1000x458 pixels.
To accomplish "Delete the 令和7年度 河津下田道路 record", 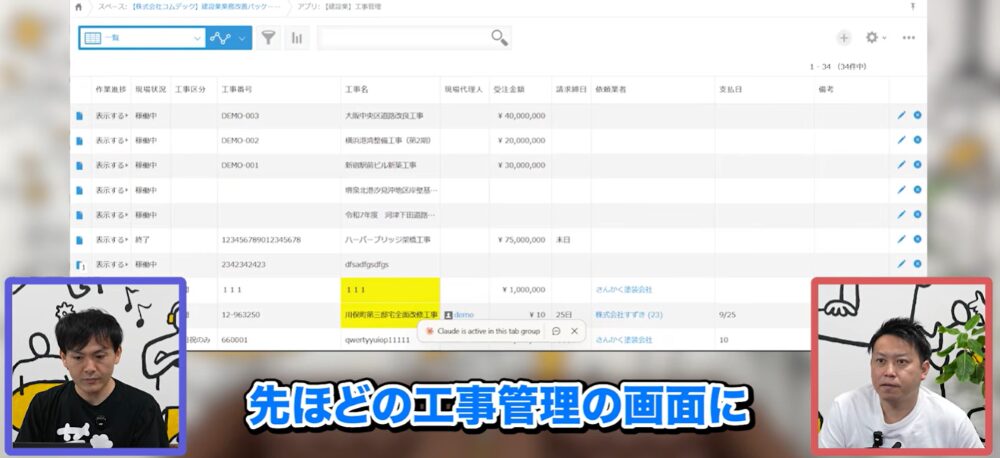I will point(917,214).
